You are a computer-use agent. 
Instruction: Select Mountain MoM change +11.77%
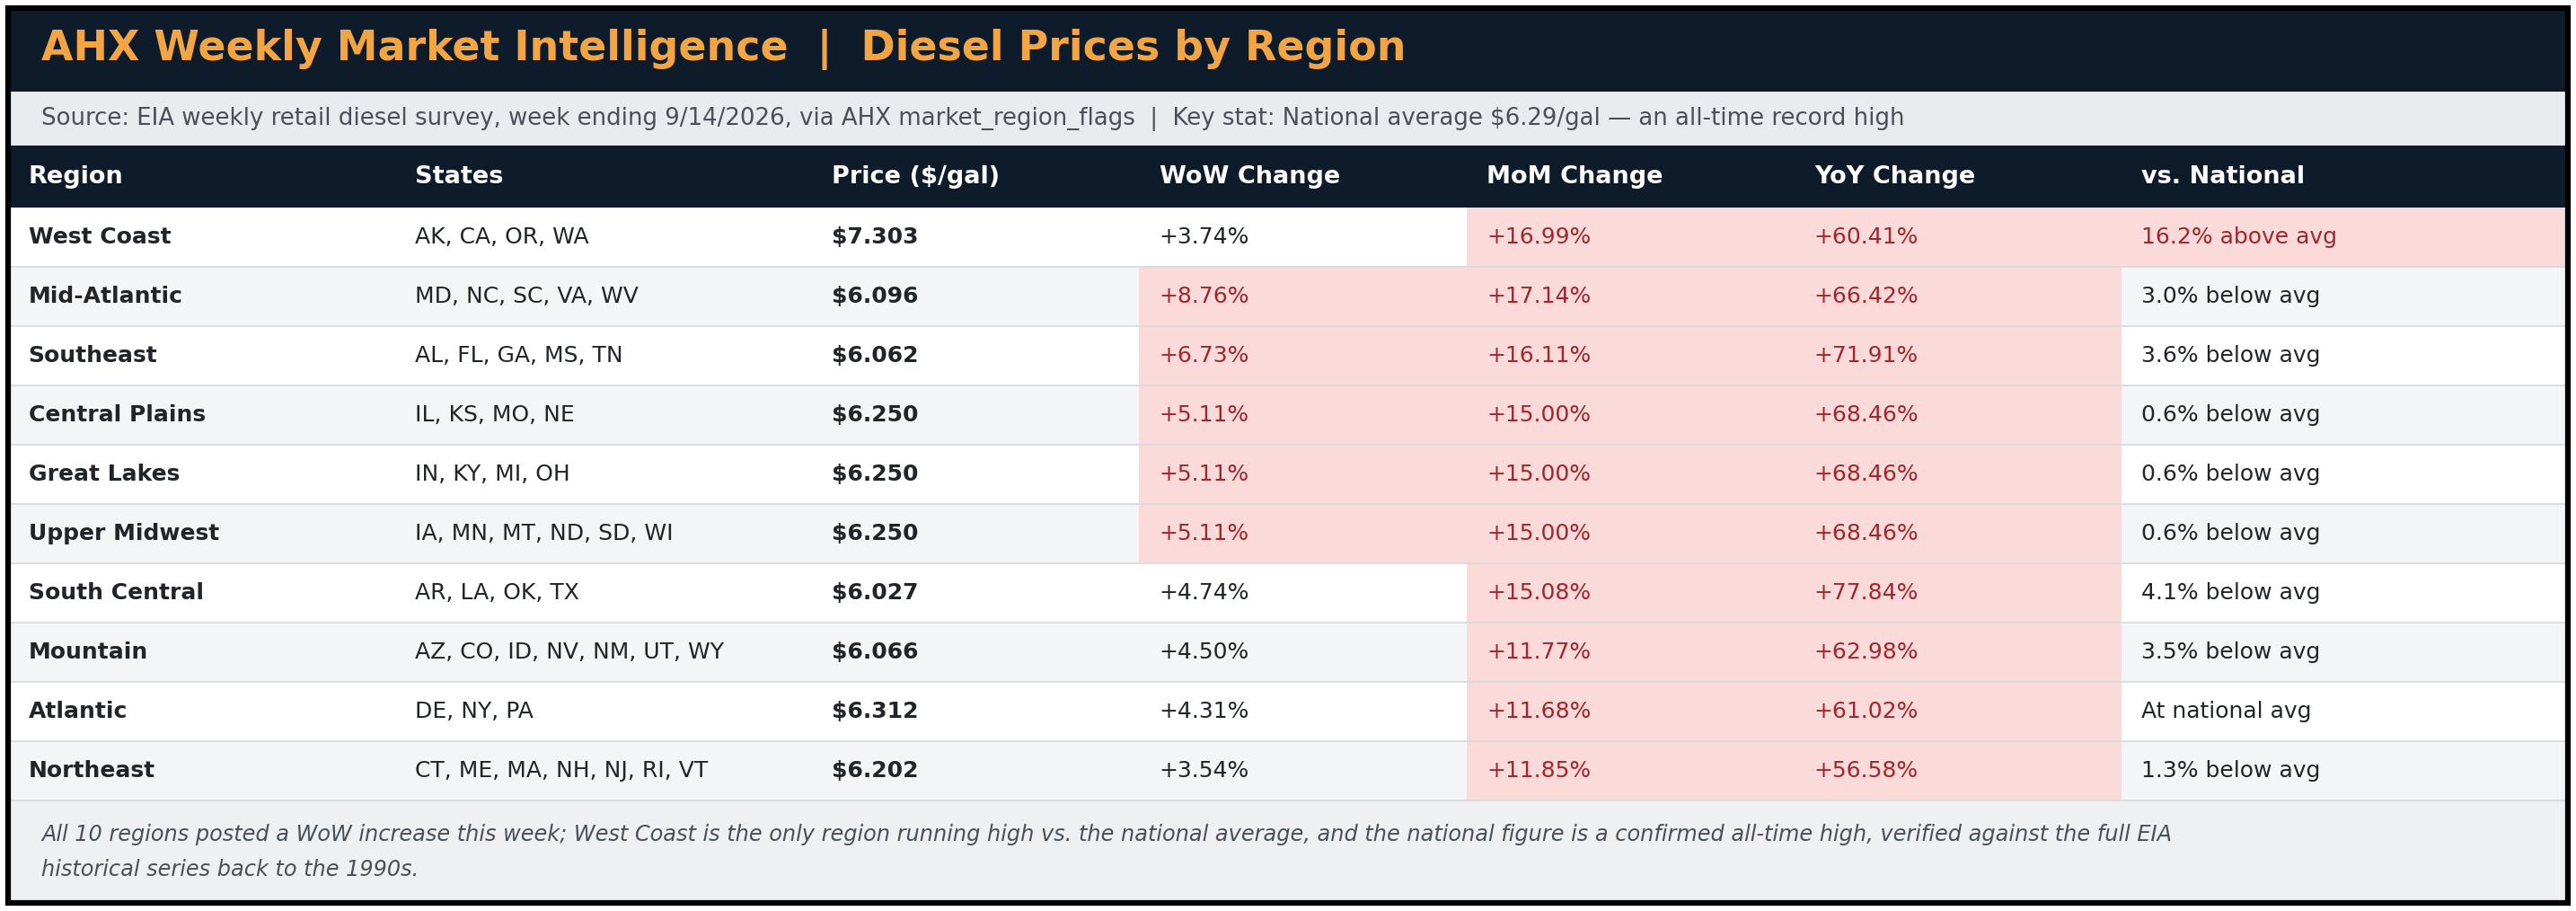(x=1538, y=652)
